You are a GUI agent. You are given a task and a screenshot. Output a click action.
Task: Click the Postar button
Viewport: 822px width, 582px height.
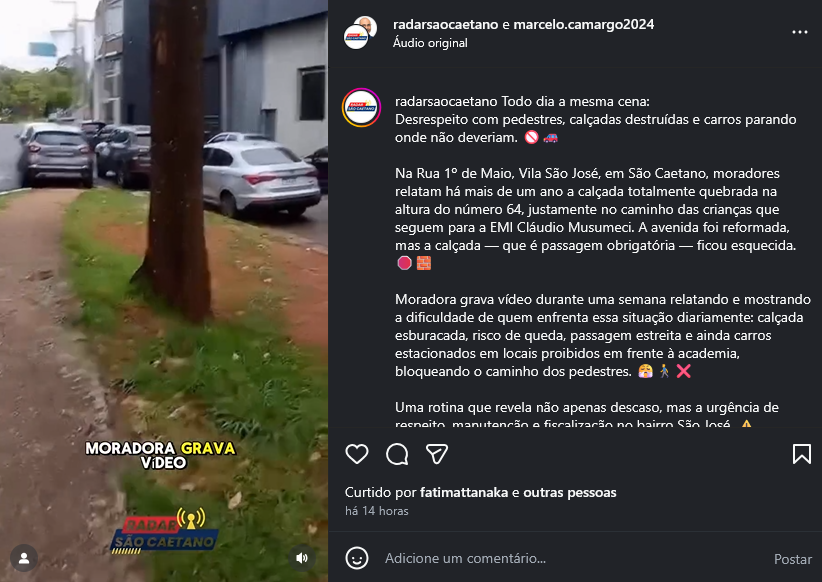pyautogui.click(x=792, y=559)
